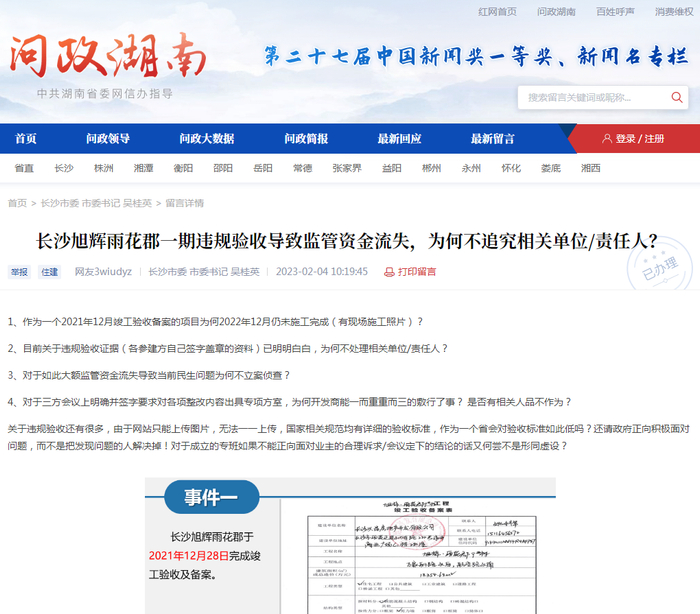
Task: Click the 问政湖南 calligraphy logo
Action: point(108,55)
